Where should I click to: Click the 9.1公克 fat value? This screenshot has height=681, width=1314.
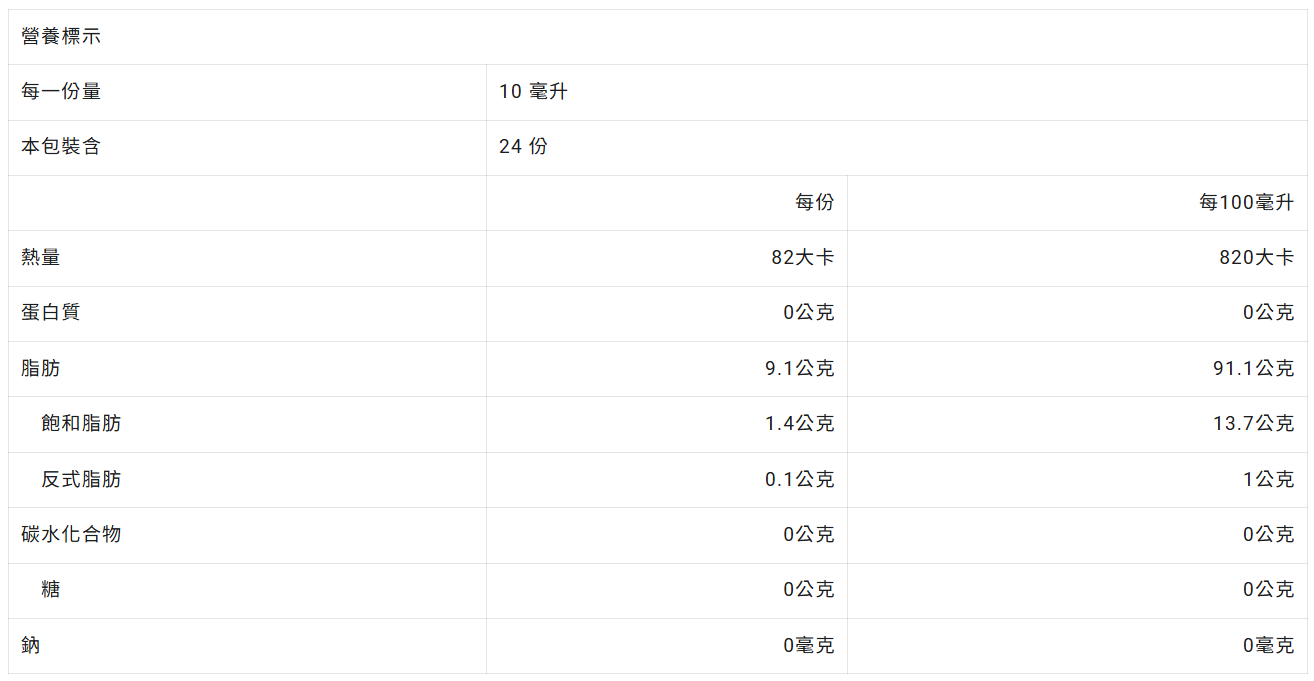(799, 369)
